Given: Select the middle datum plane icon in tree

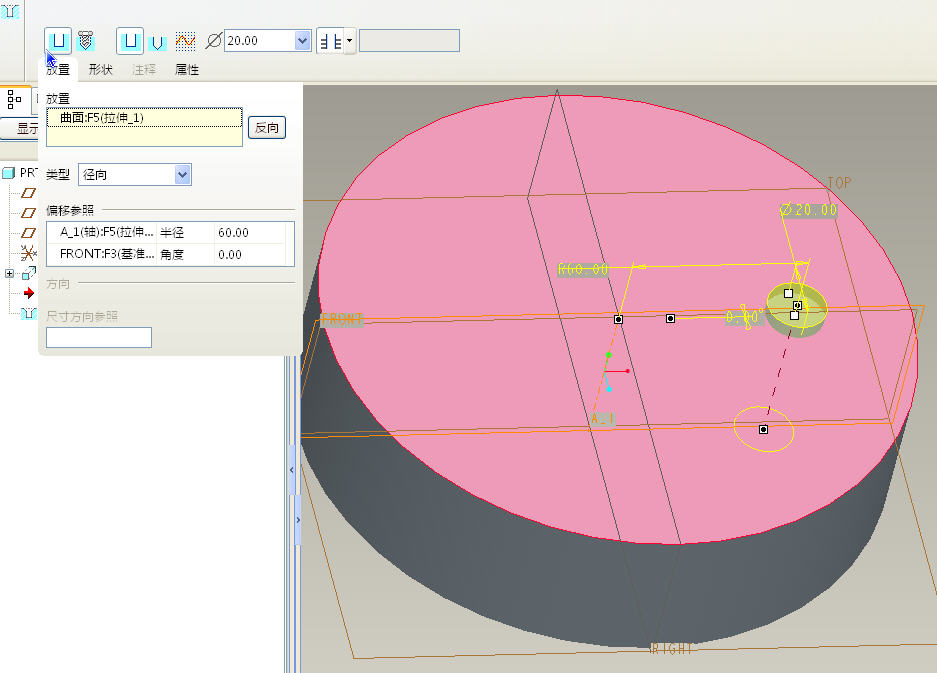Looking at the screenshot, I should point(28,213).
